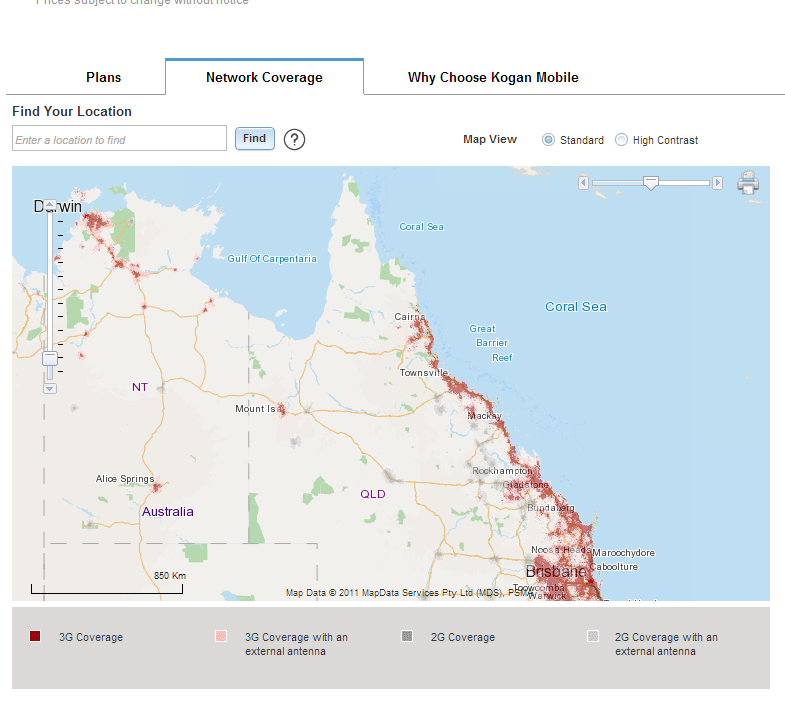This screenshot has width=785, height=720.
Task: Click the Gladstone label on the map
Action: click(x=526, y=485)
